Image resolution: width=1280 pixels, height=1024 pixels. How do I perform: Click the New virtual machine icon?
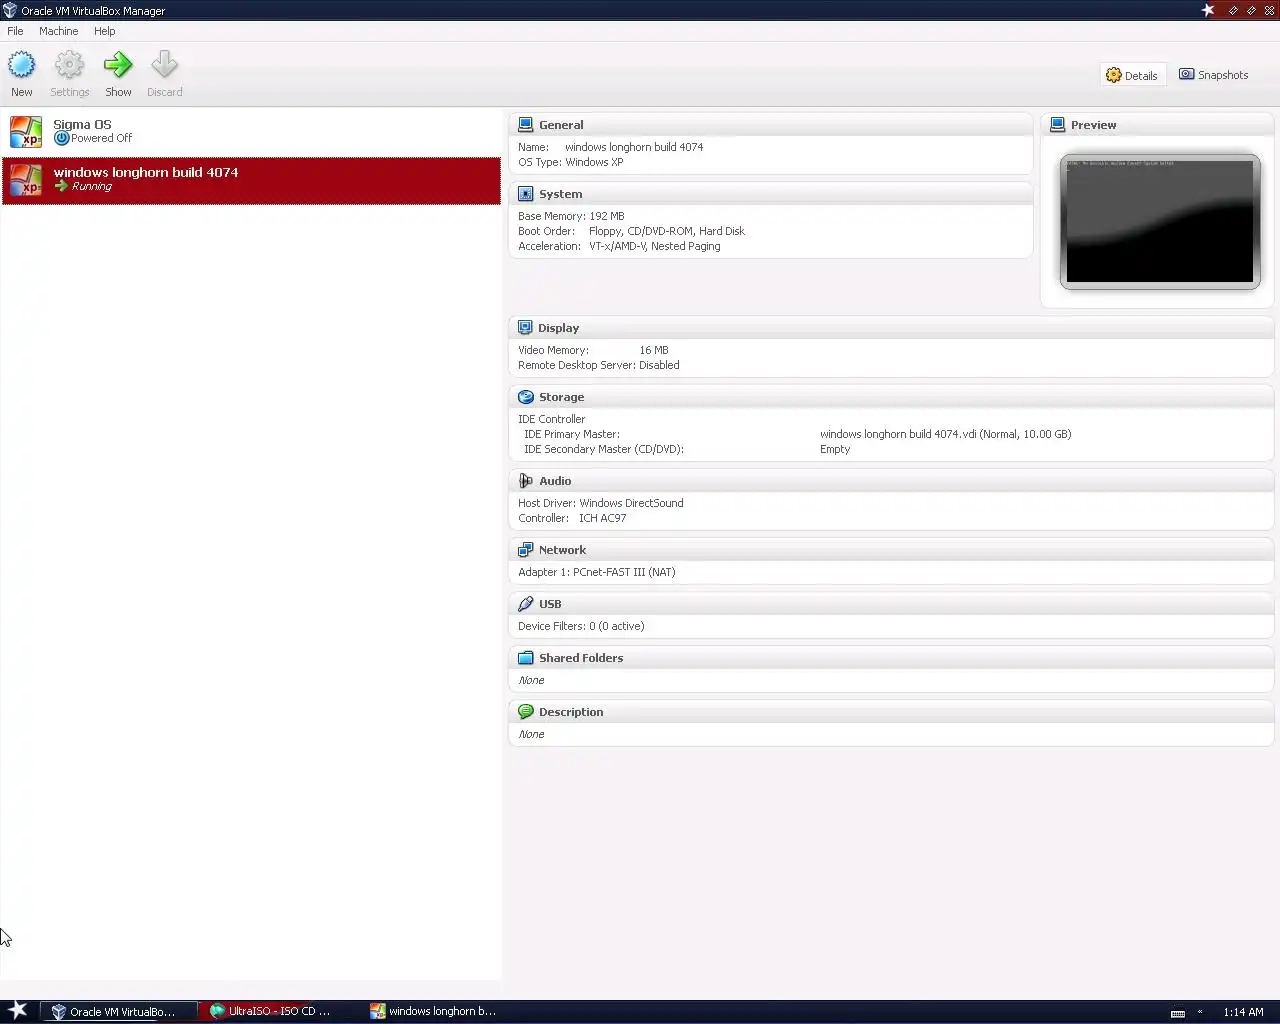click(21, 66)
